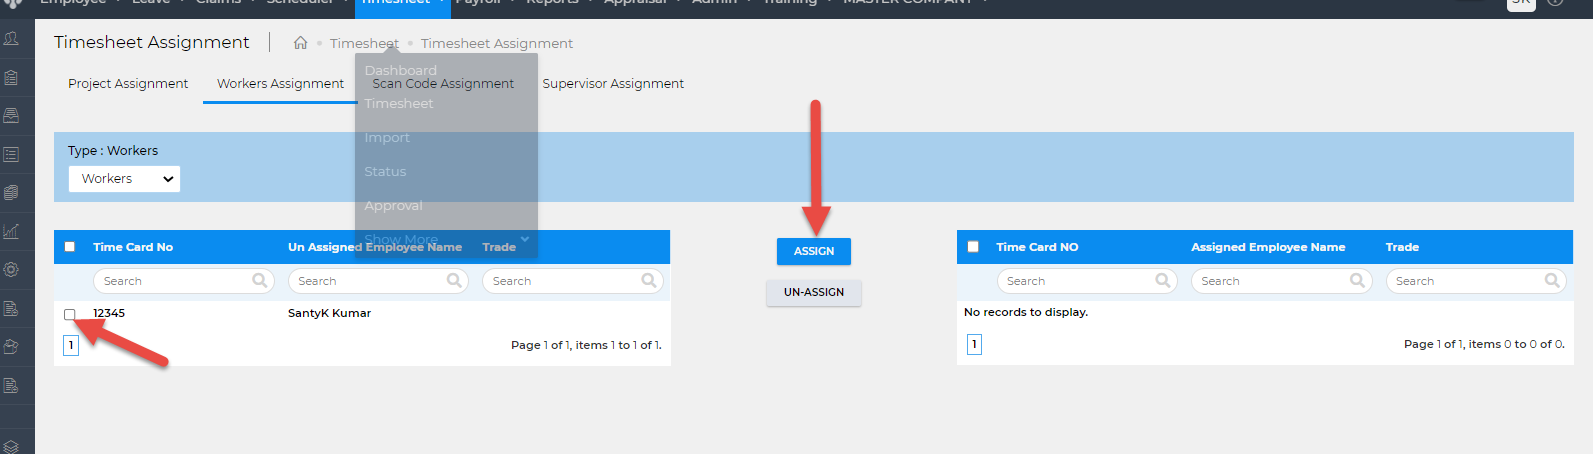Focus unassigned Time Card No search field
Screen dimensions: 1593x454
pyautogui.click(x=184, y=281)
